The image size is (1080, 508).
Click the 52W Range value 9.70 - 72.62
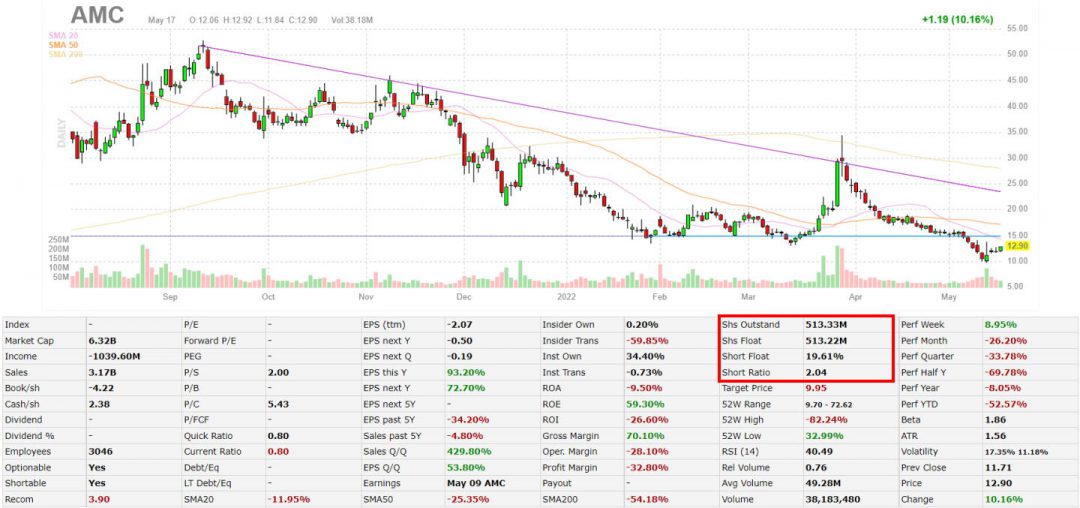tap(828, 404)
